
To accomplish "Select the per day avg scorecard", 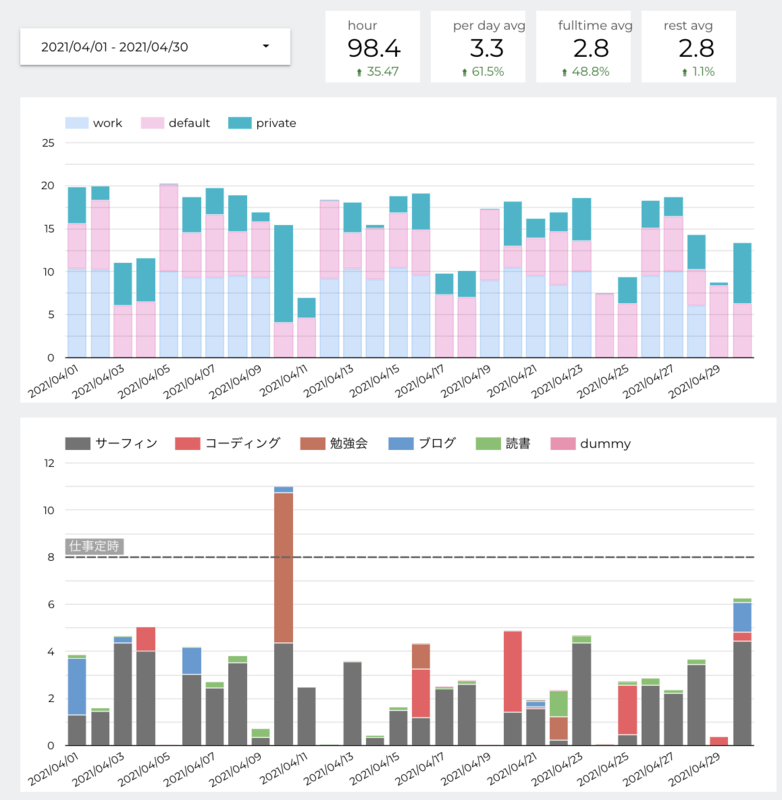I will pyautogui.click(x=478, y=47).
